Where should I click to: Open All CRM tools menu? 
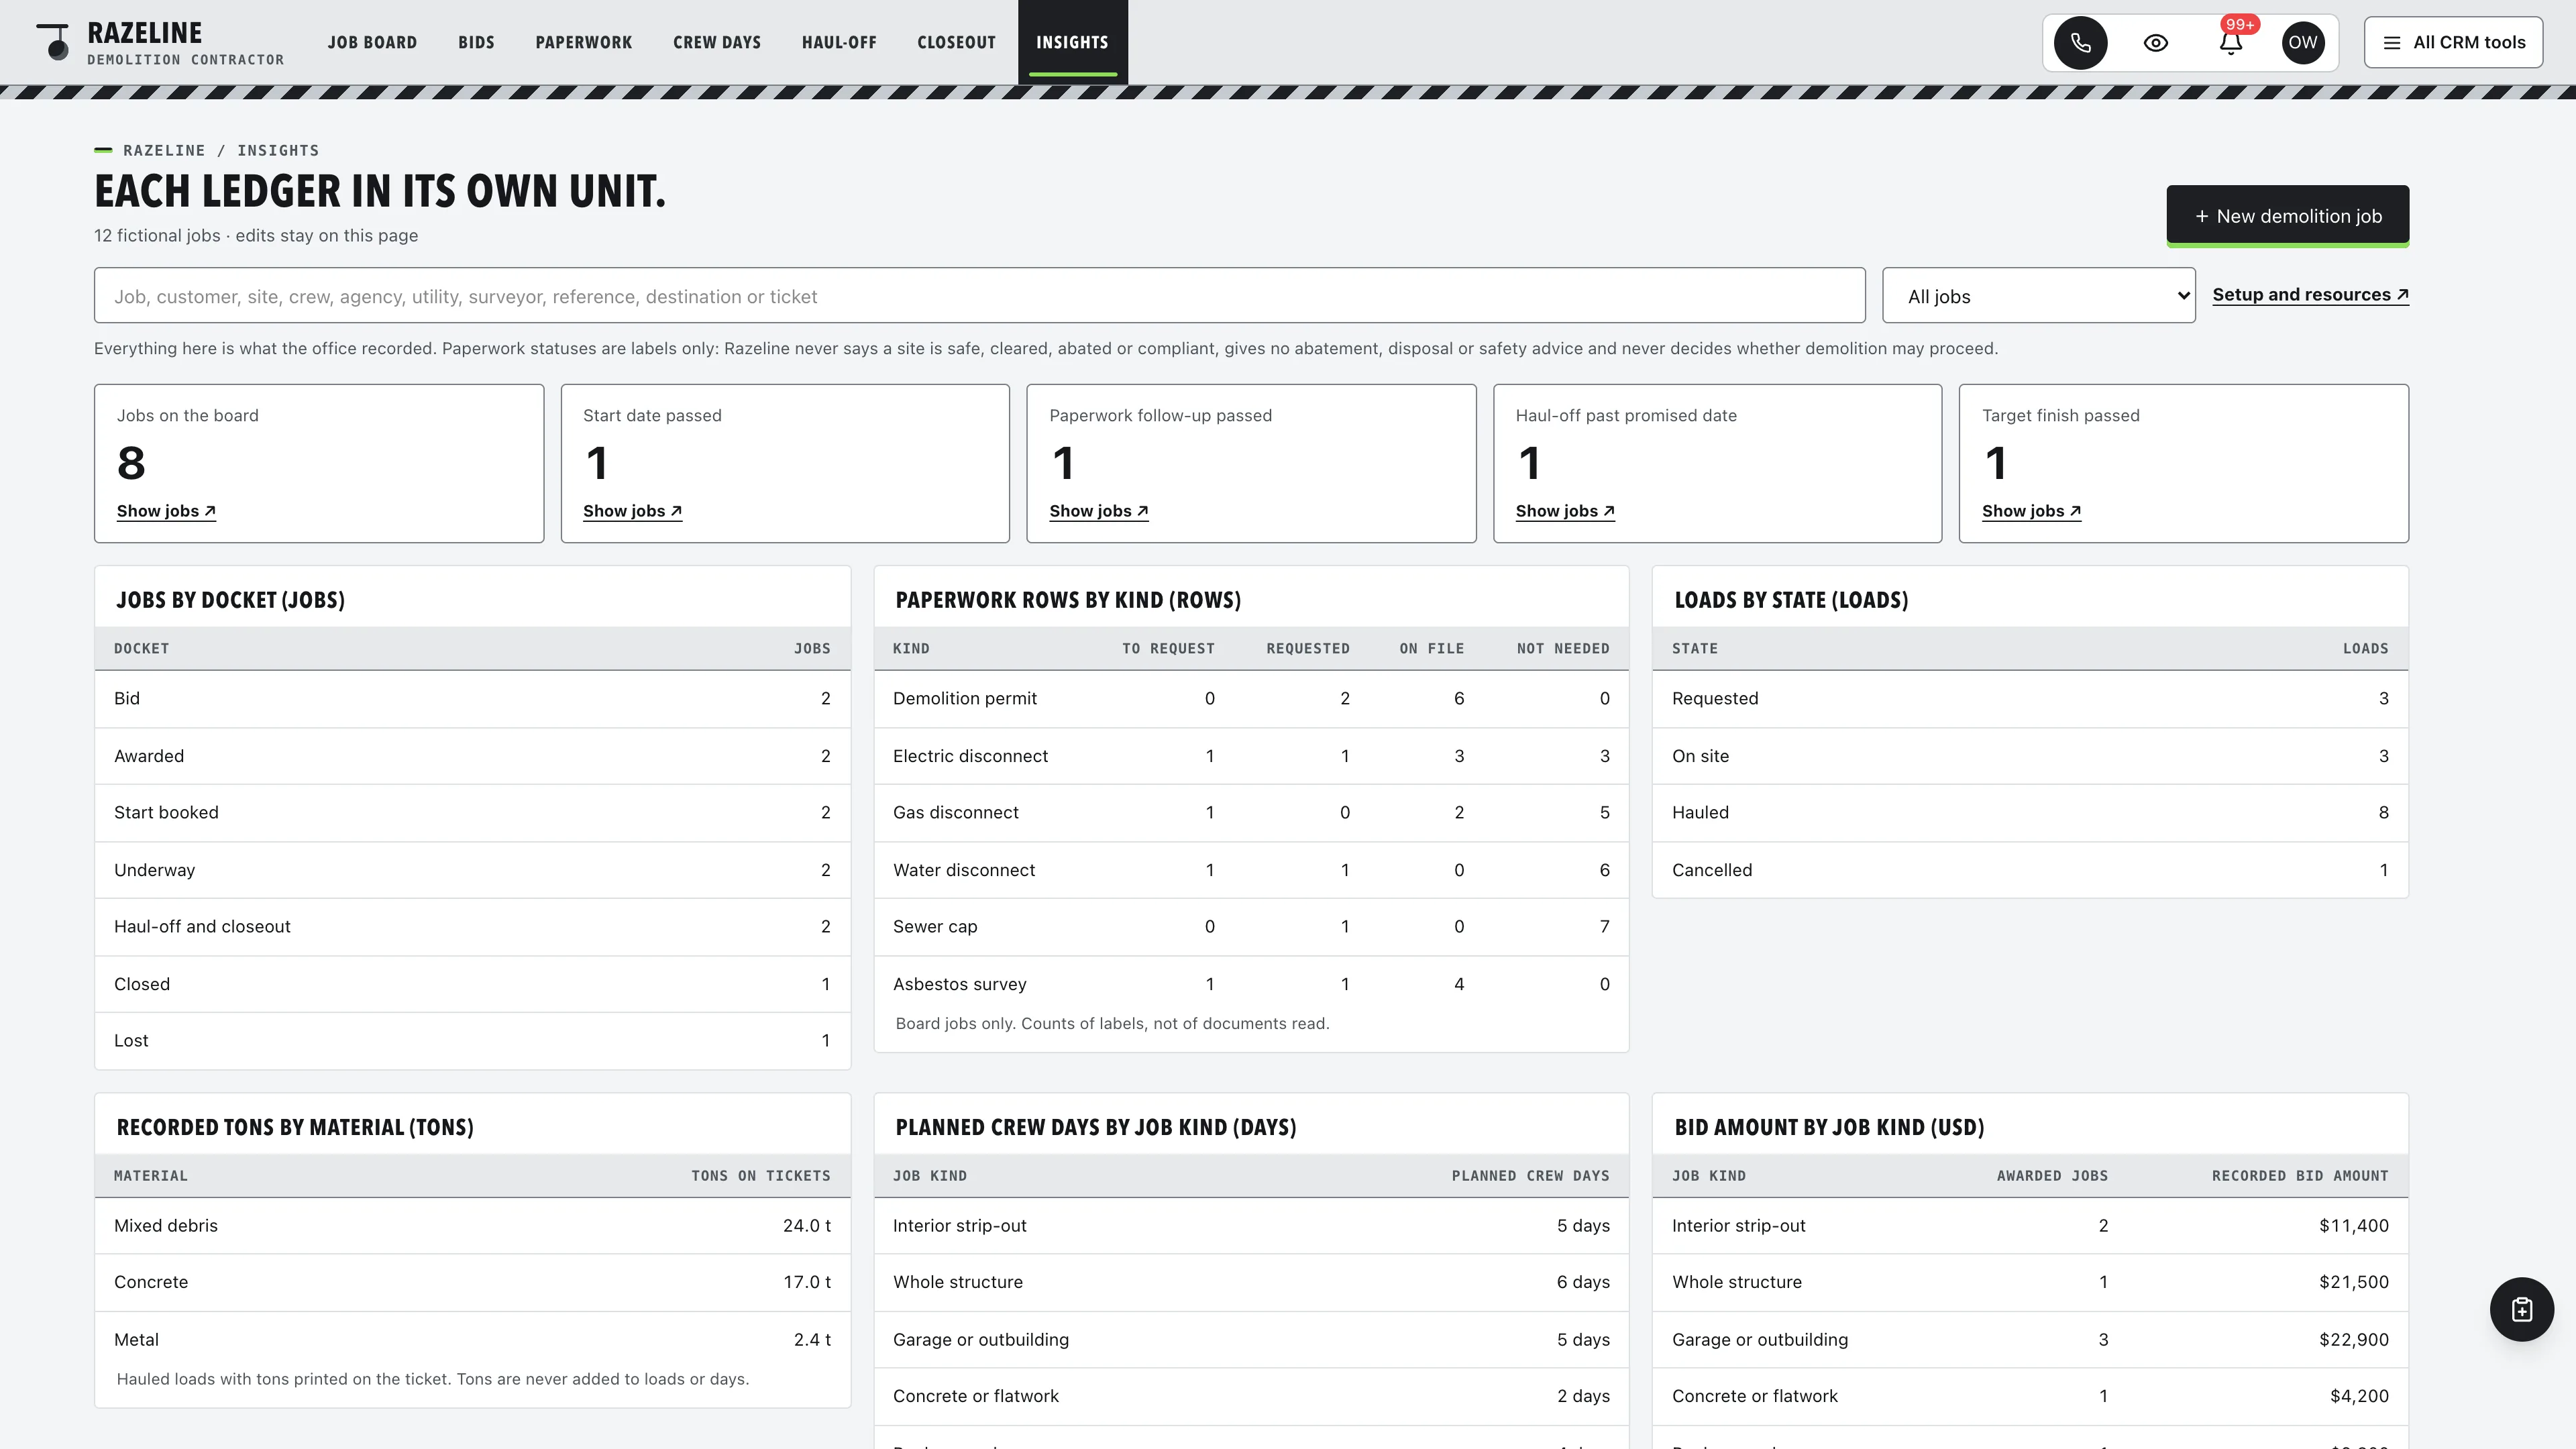[2453, 43]
